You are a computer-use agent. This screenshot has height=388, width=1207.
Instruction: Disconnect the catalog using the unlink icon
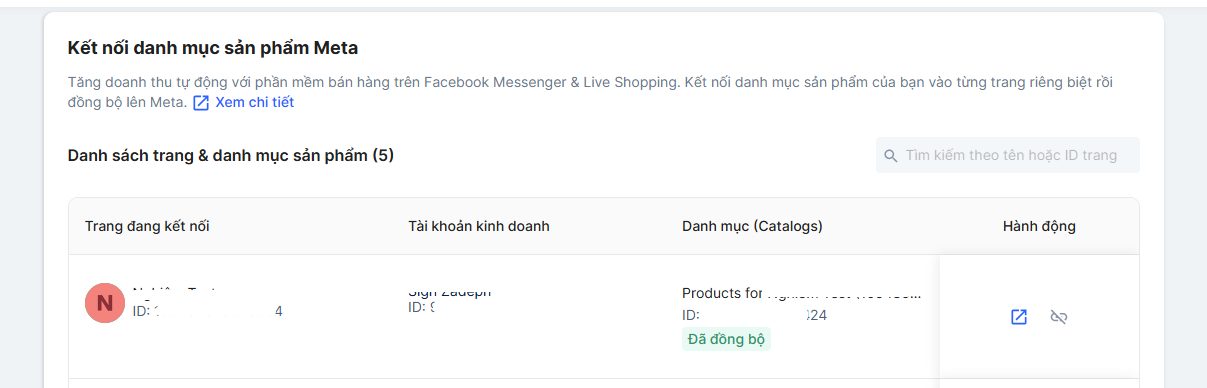coord(1060,317)
